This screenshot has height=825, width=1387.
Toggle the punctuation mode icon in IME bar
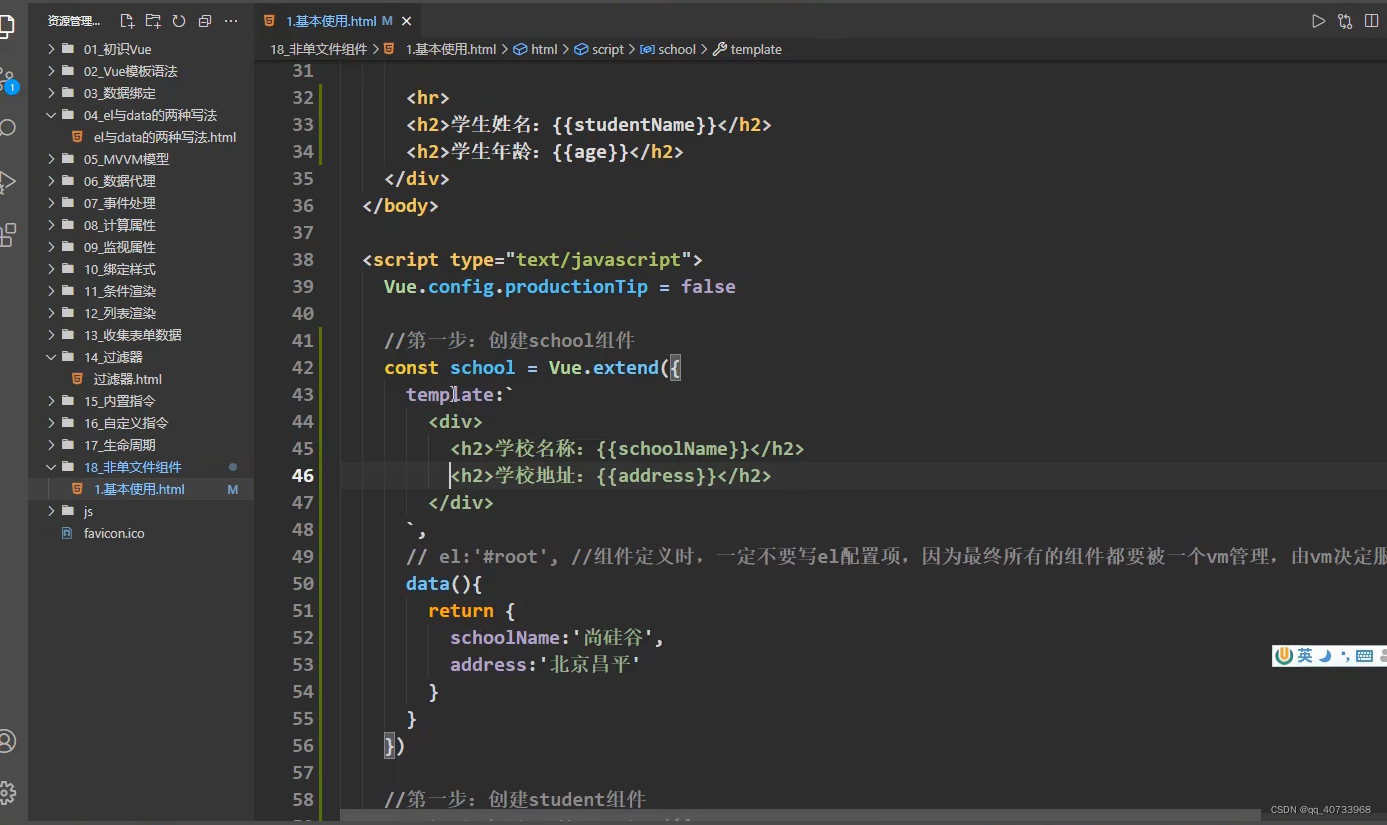coord(1345,656)
